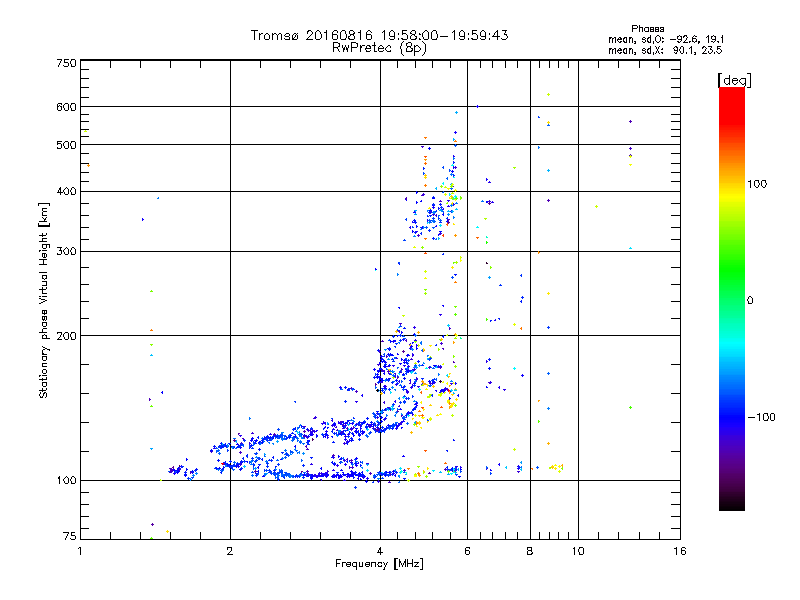Click the y-axis tick label '200'

point(66,336)
